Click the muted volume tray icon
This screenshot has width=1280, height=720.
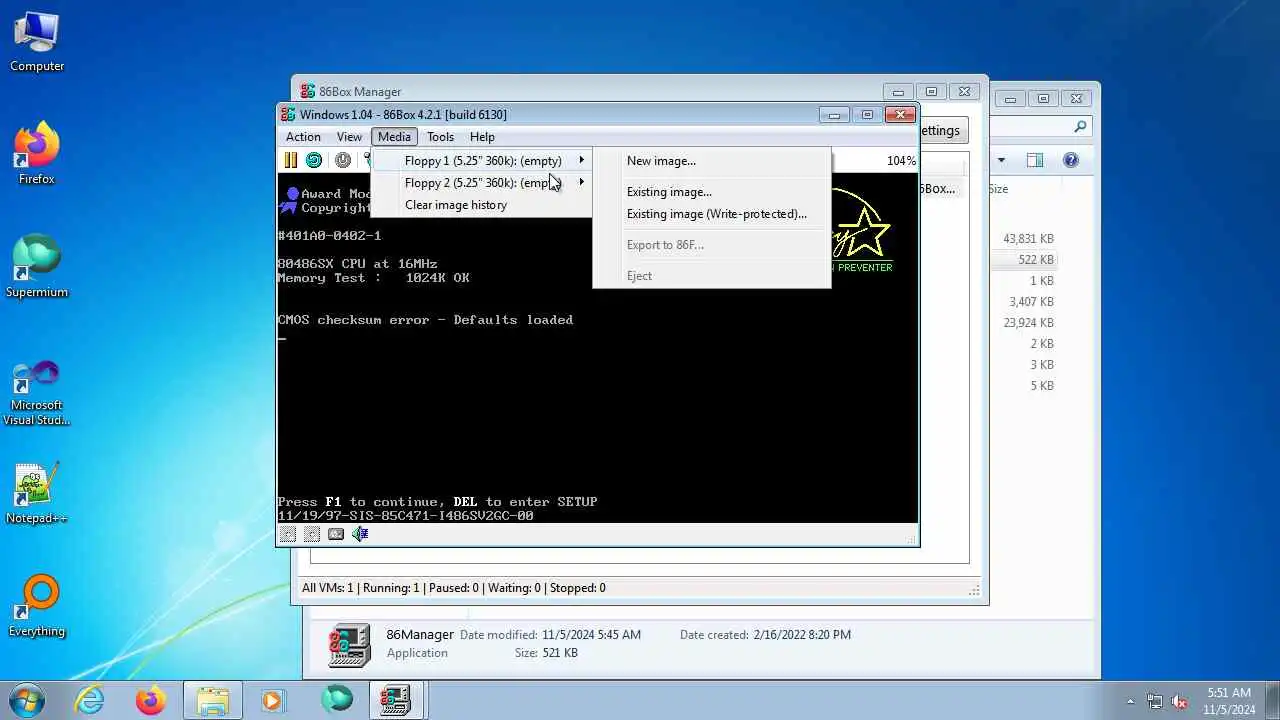(x=1179, y=701)
